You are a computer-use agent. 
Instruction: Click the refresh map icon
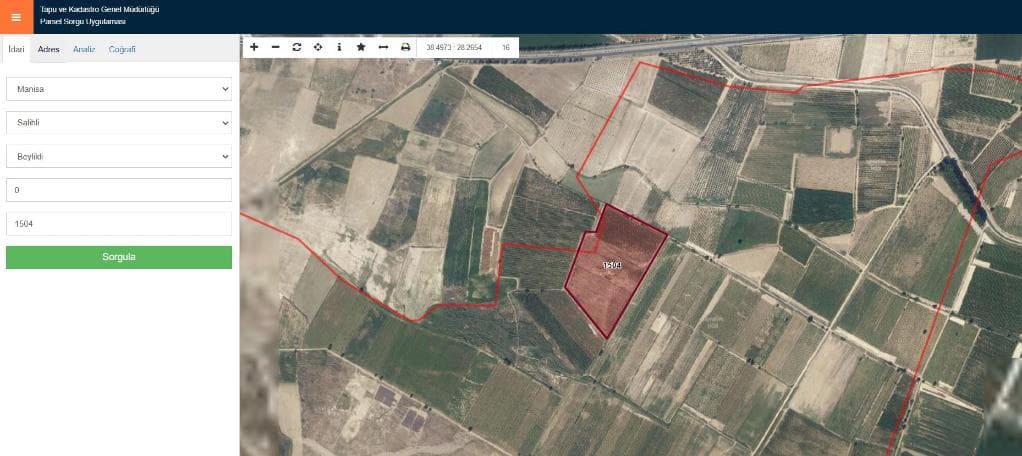click(297, 47)
